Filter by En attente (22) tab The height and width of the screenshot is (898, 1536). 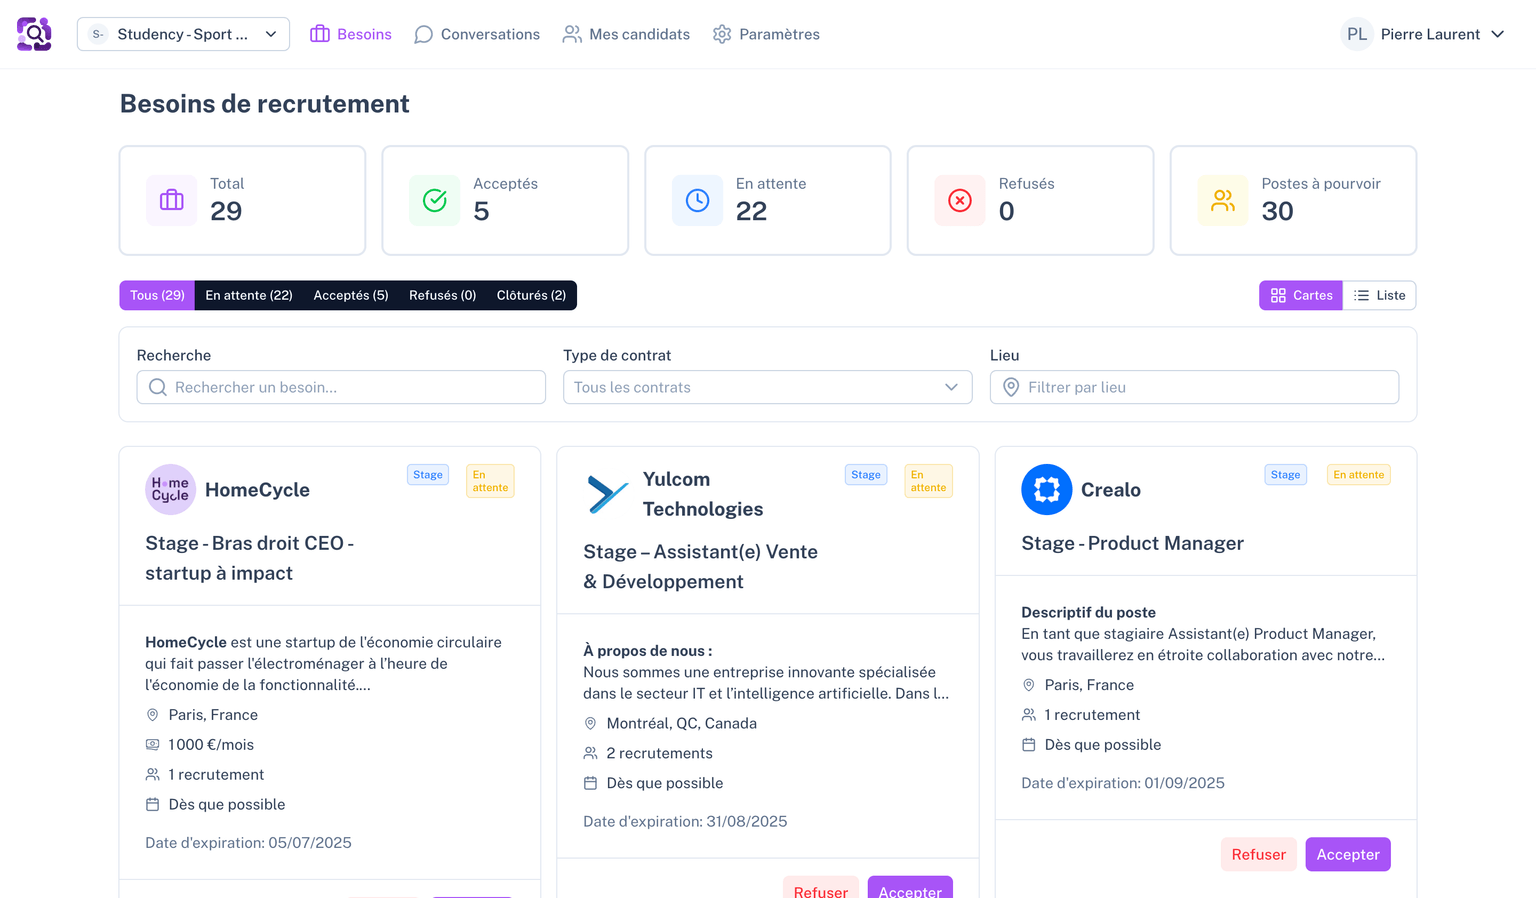coord(249,295)
